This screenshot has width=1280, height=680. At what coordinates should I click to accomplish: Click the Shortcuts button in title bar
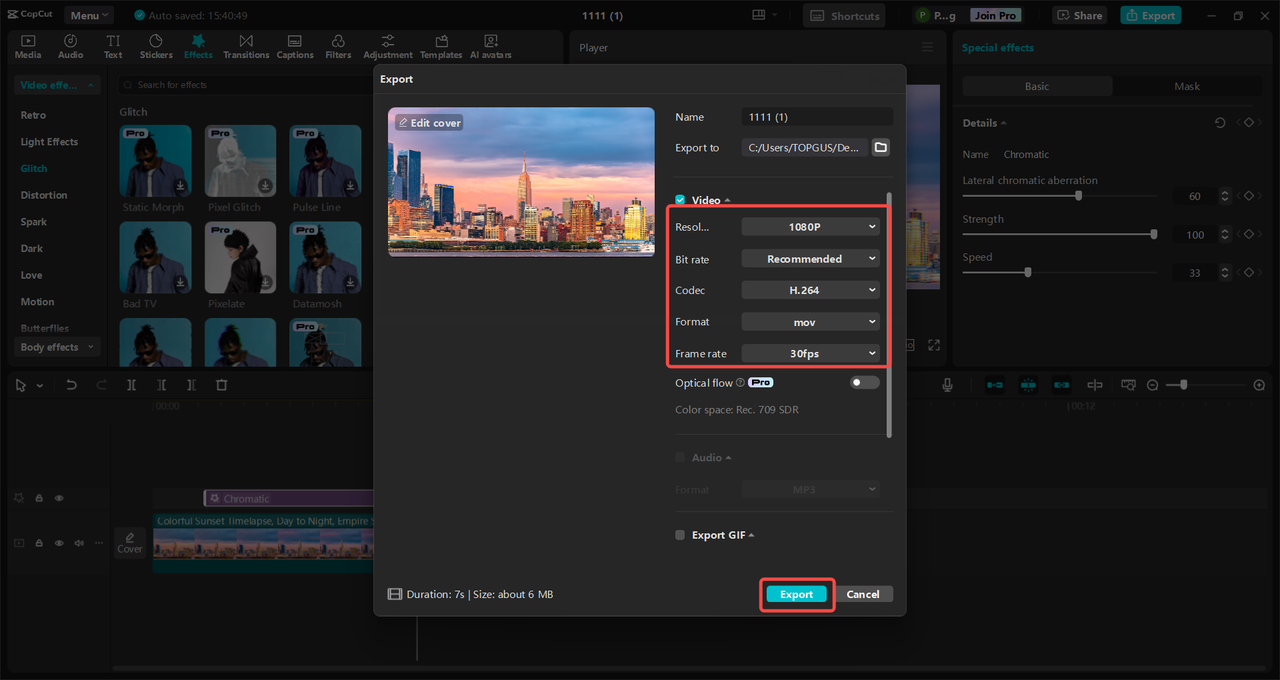pyautogui.click(x=845, y=15)
